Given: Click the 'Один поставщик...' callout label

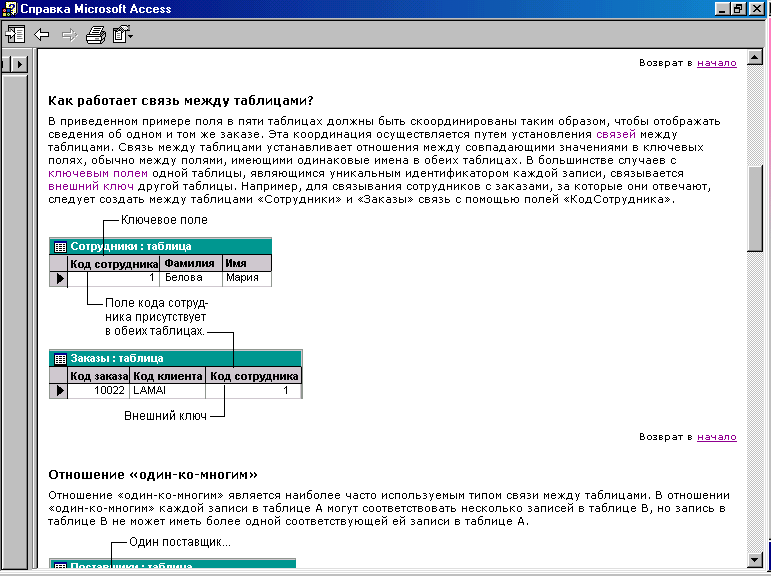Looking at the screenshot, I should [x=180, y=542].
